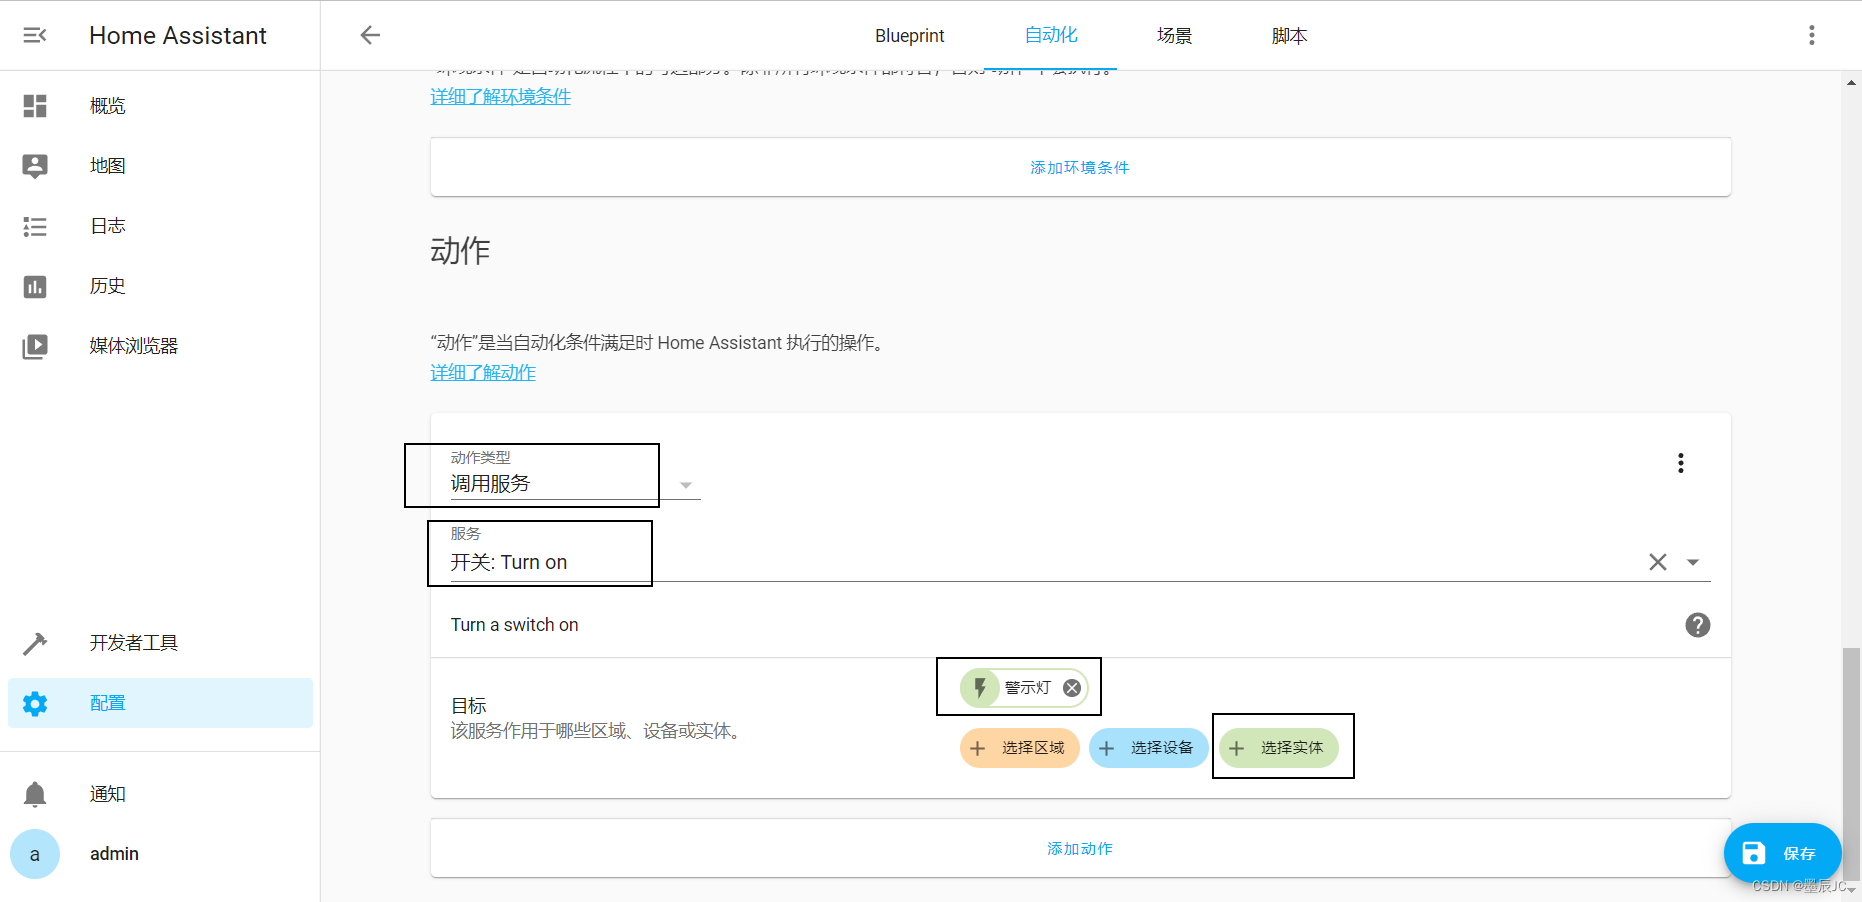Viewport: 1862px width, 902px height.
Task: Select the 通知 sidebar label
Action: pos(108,794)
